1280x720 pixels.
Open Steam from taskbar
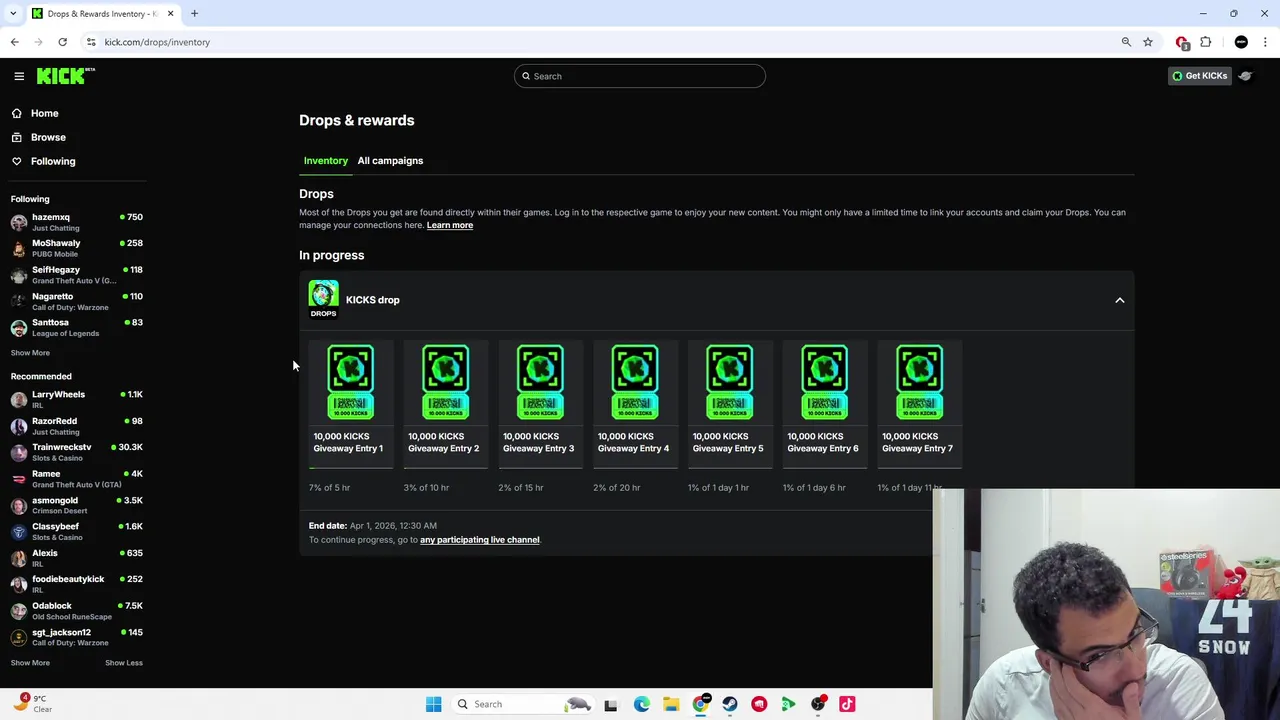click(x=730, y=704)
